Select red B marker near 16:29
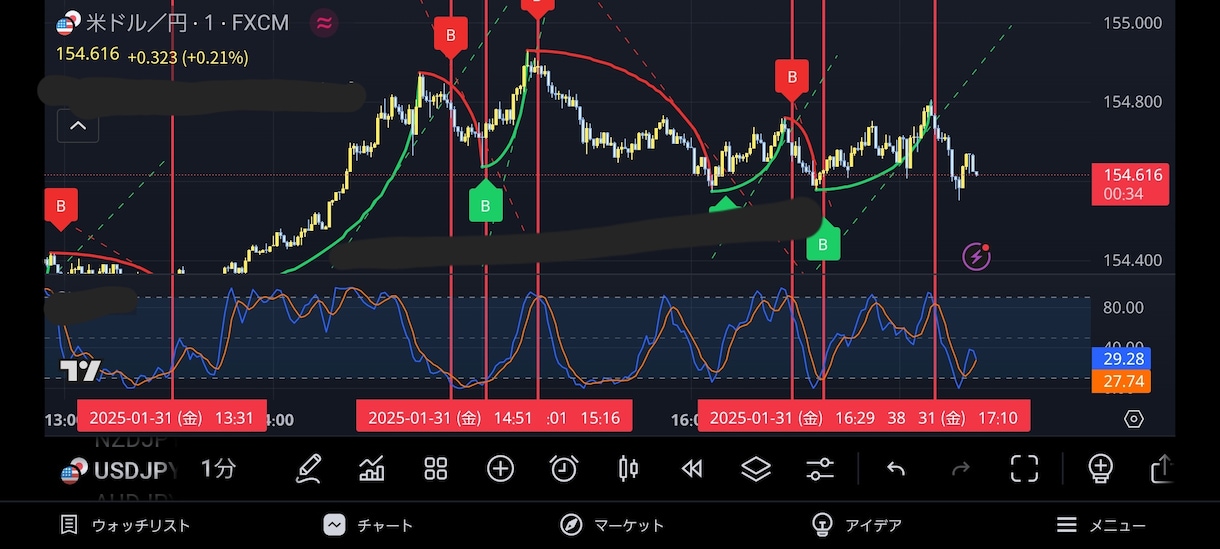 (792, 78)
